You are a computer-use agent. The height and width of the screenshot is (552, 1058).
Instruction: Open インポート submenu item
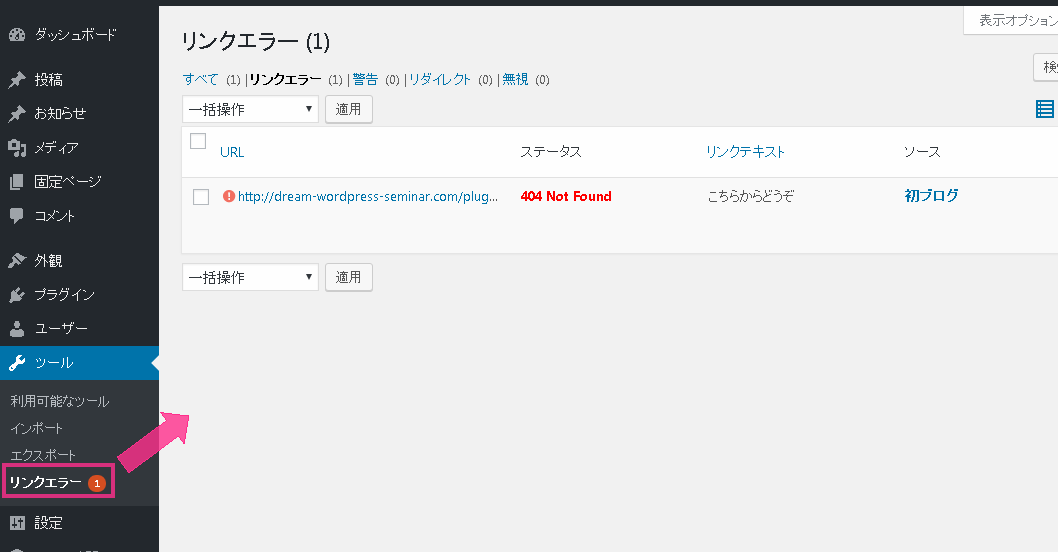pos(36,429)
